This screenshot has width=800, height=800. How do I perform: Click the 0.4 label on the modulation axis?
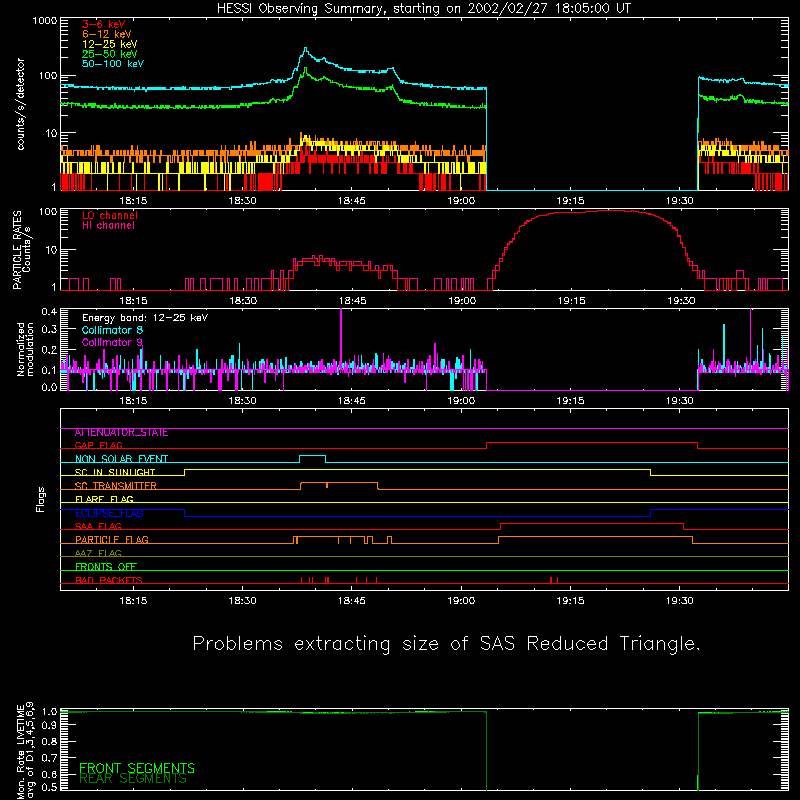(49, 312)
